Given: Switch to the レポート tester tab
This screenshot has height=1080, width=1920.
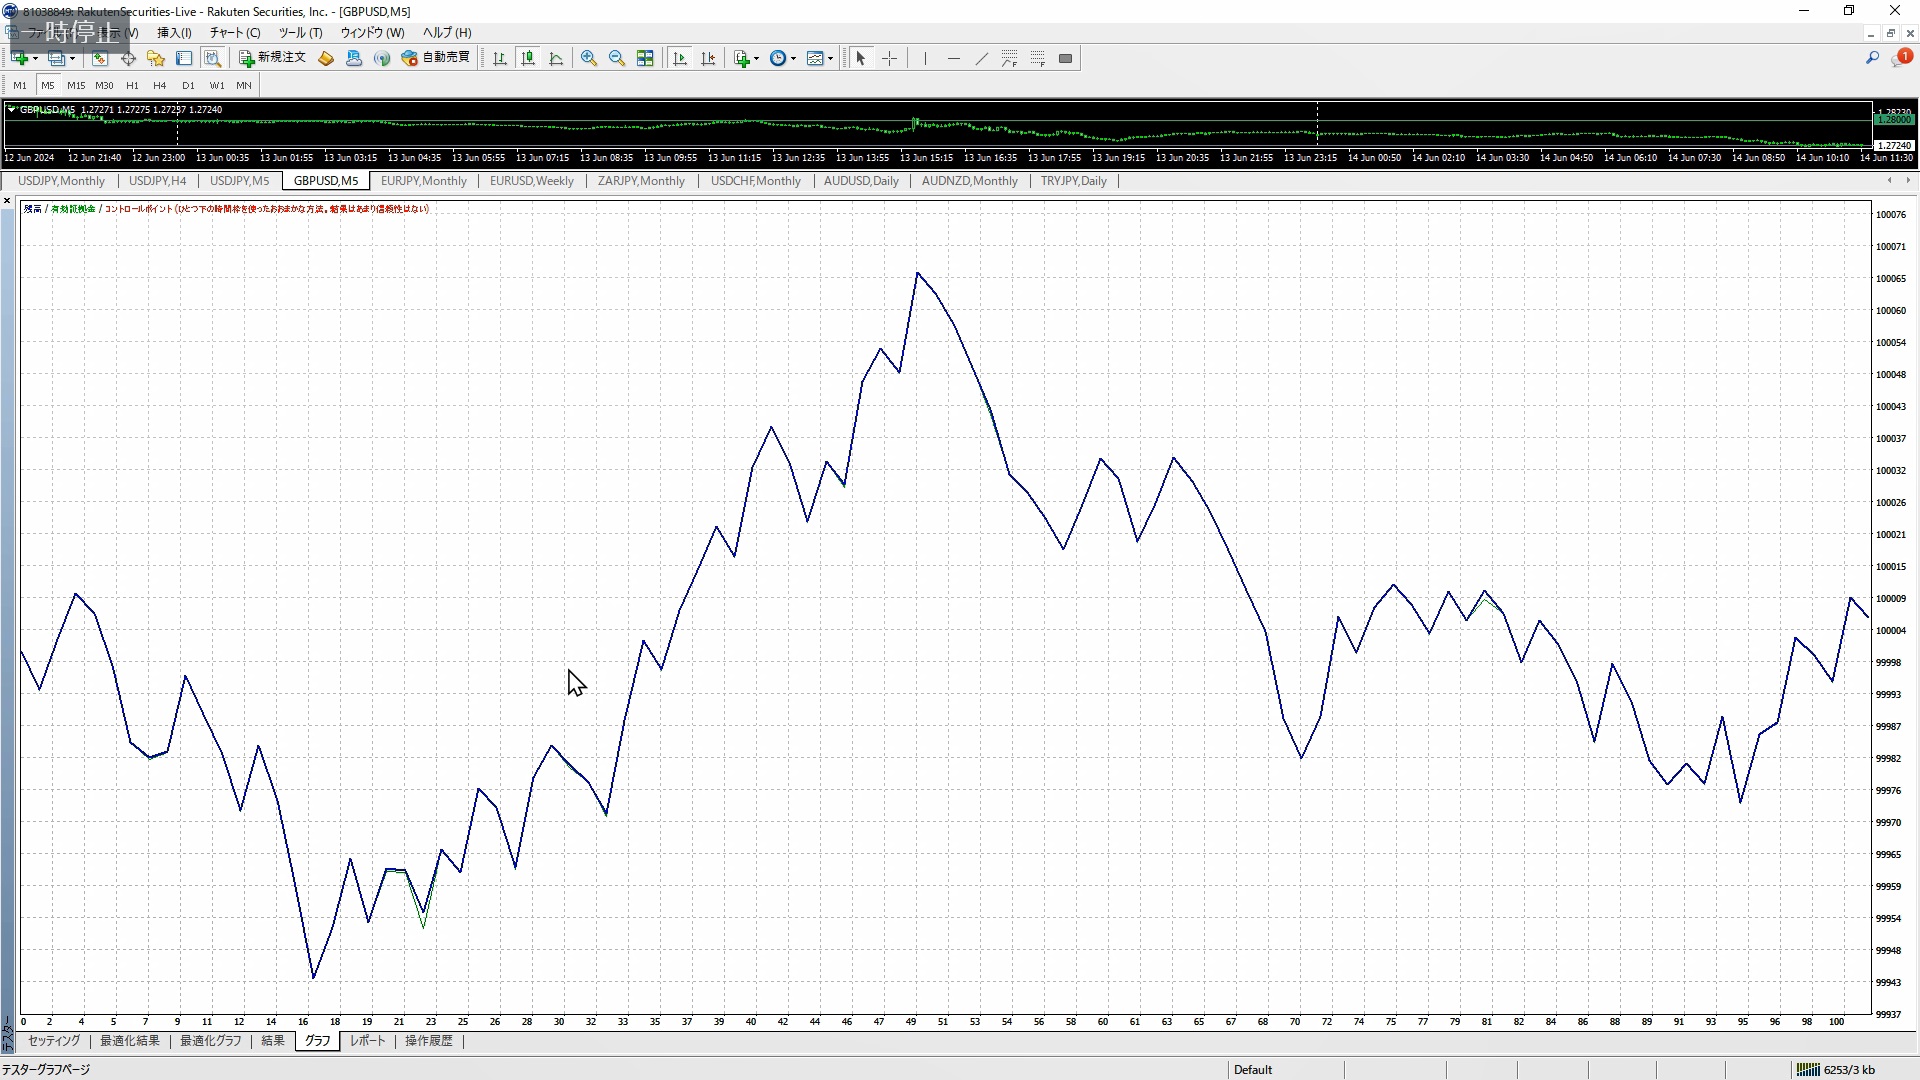Looking at the screenshot, I should point(367,1041).
